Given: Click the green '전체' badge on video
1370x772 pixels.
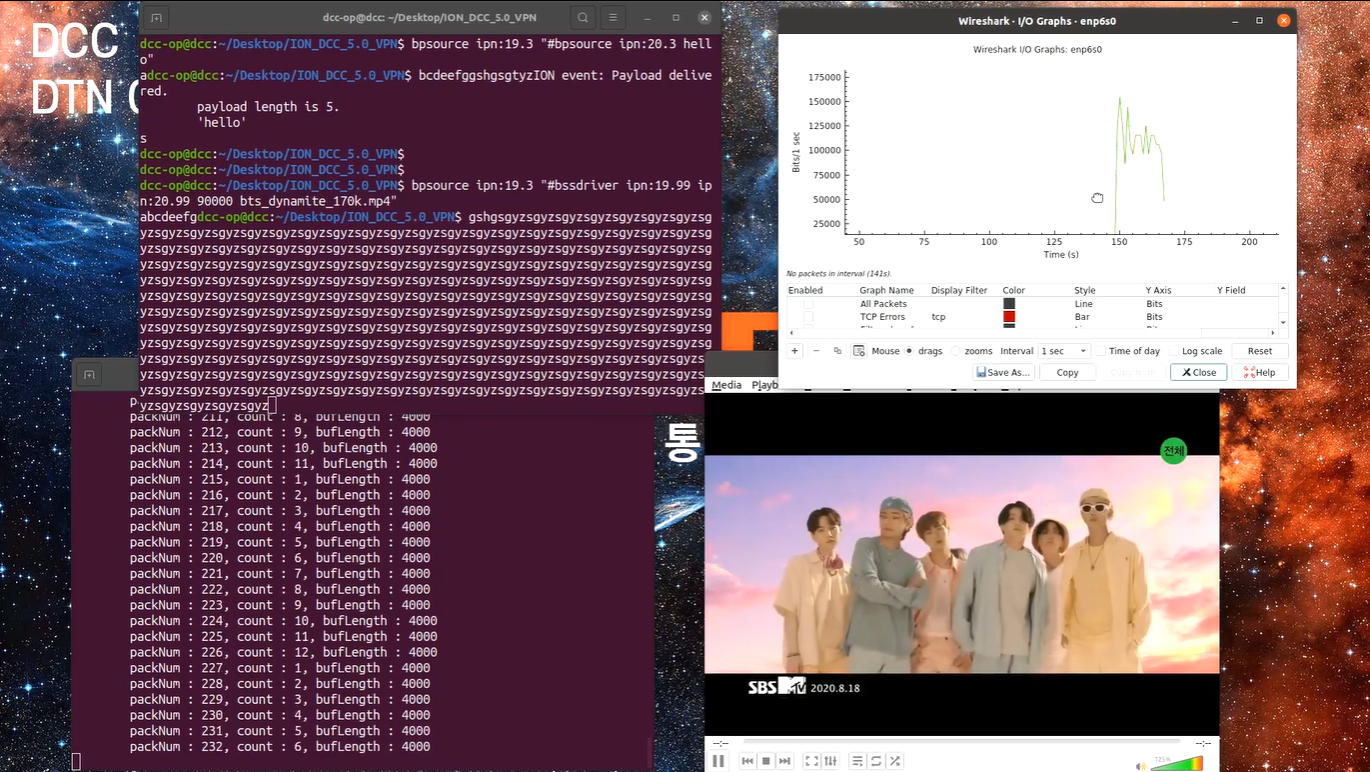Looking at the screenshot, I should point(1173,451).
